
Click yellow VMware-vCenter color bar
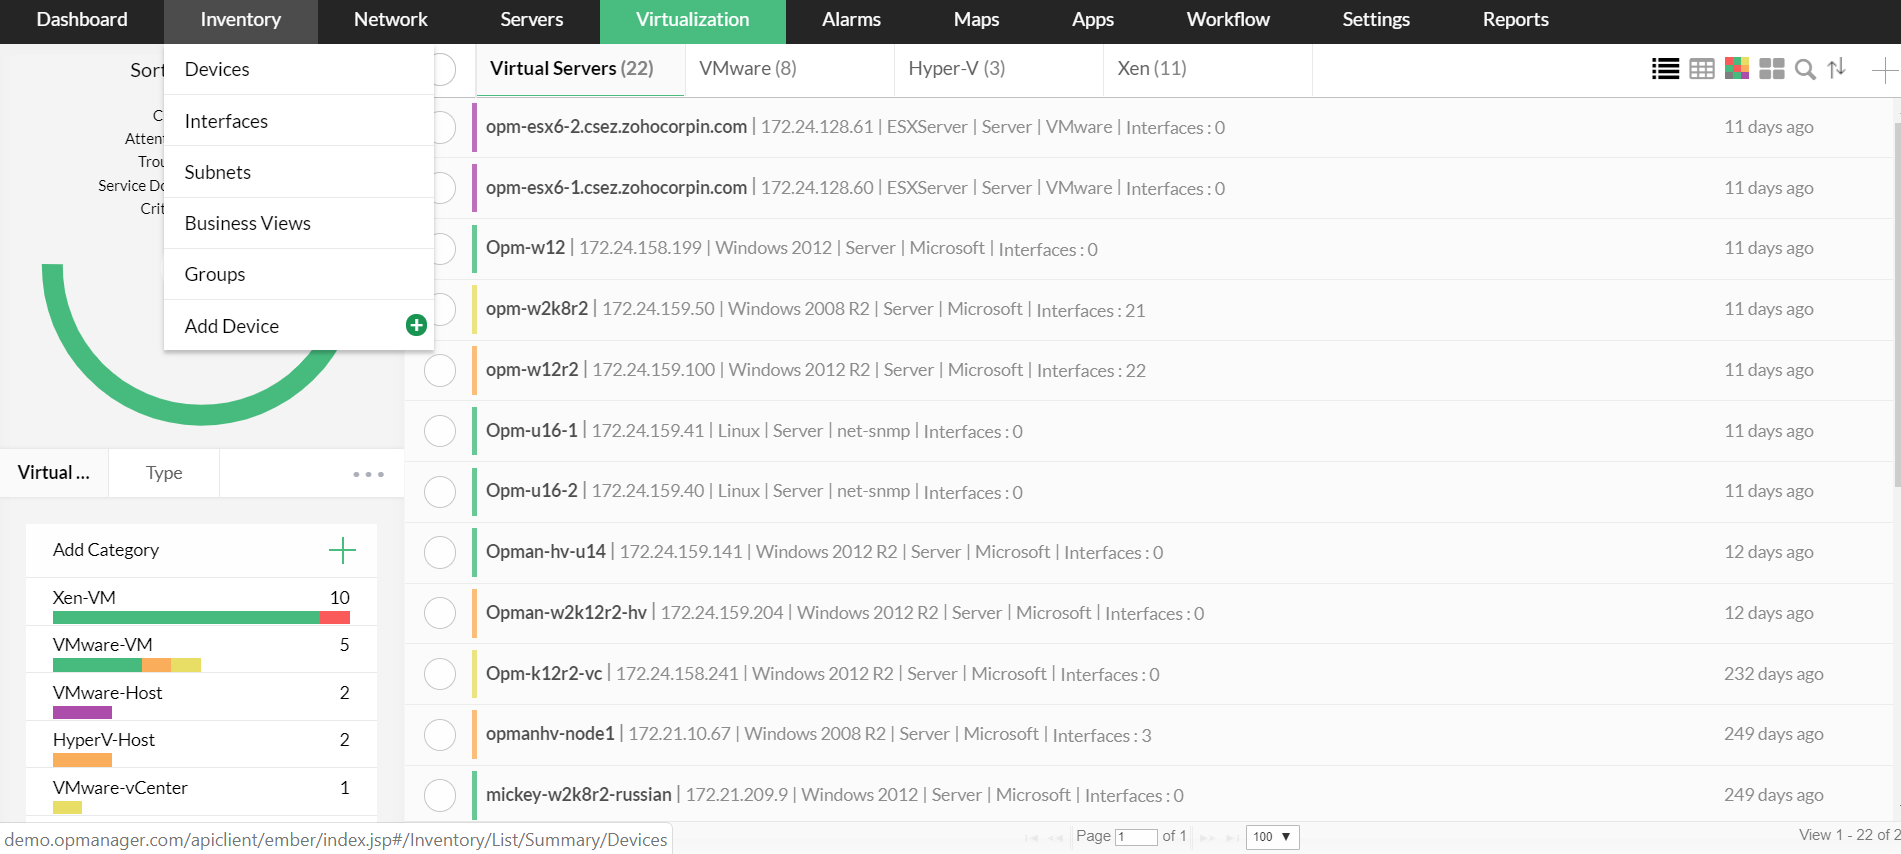[x=67, y=808]
